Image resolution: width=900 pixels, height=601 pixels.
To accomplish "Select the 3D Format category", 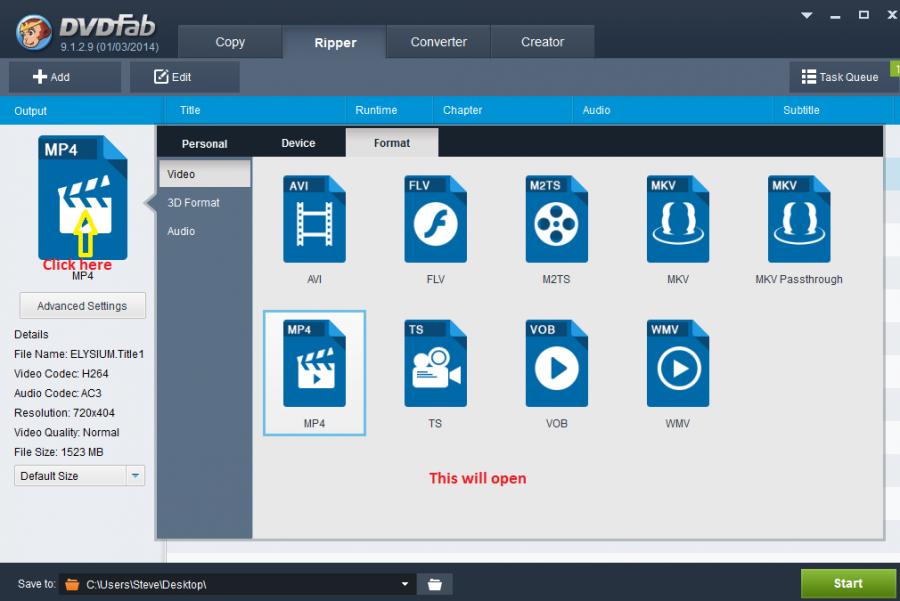I will (x=194, y=203).
